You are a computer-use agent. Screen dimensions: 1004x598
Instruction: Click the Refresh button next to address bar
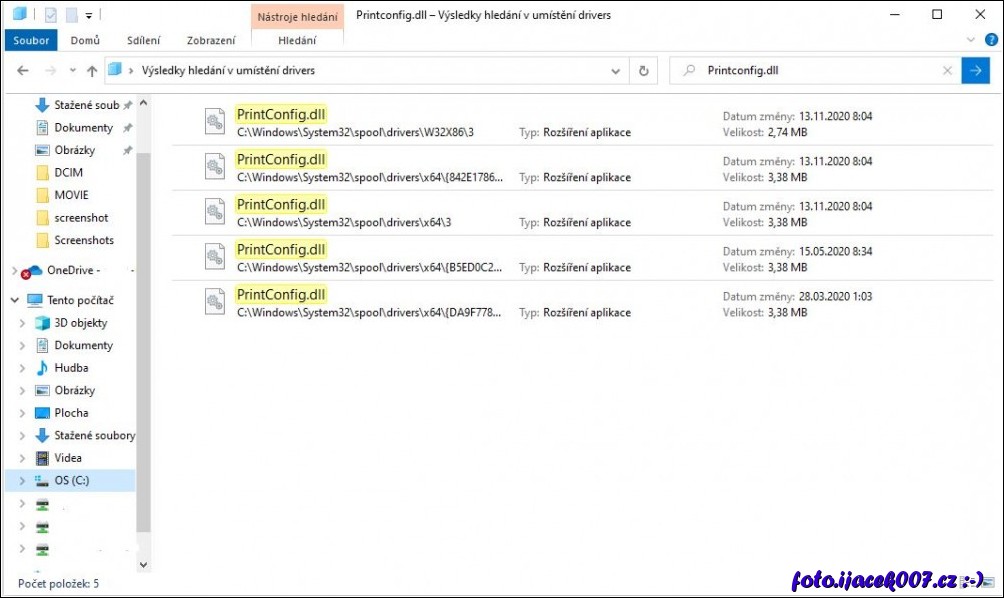(x=644, y=71)
